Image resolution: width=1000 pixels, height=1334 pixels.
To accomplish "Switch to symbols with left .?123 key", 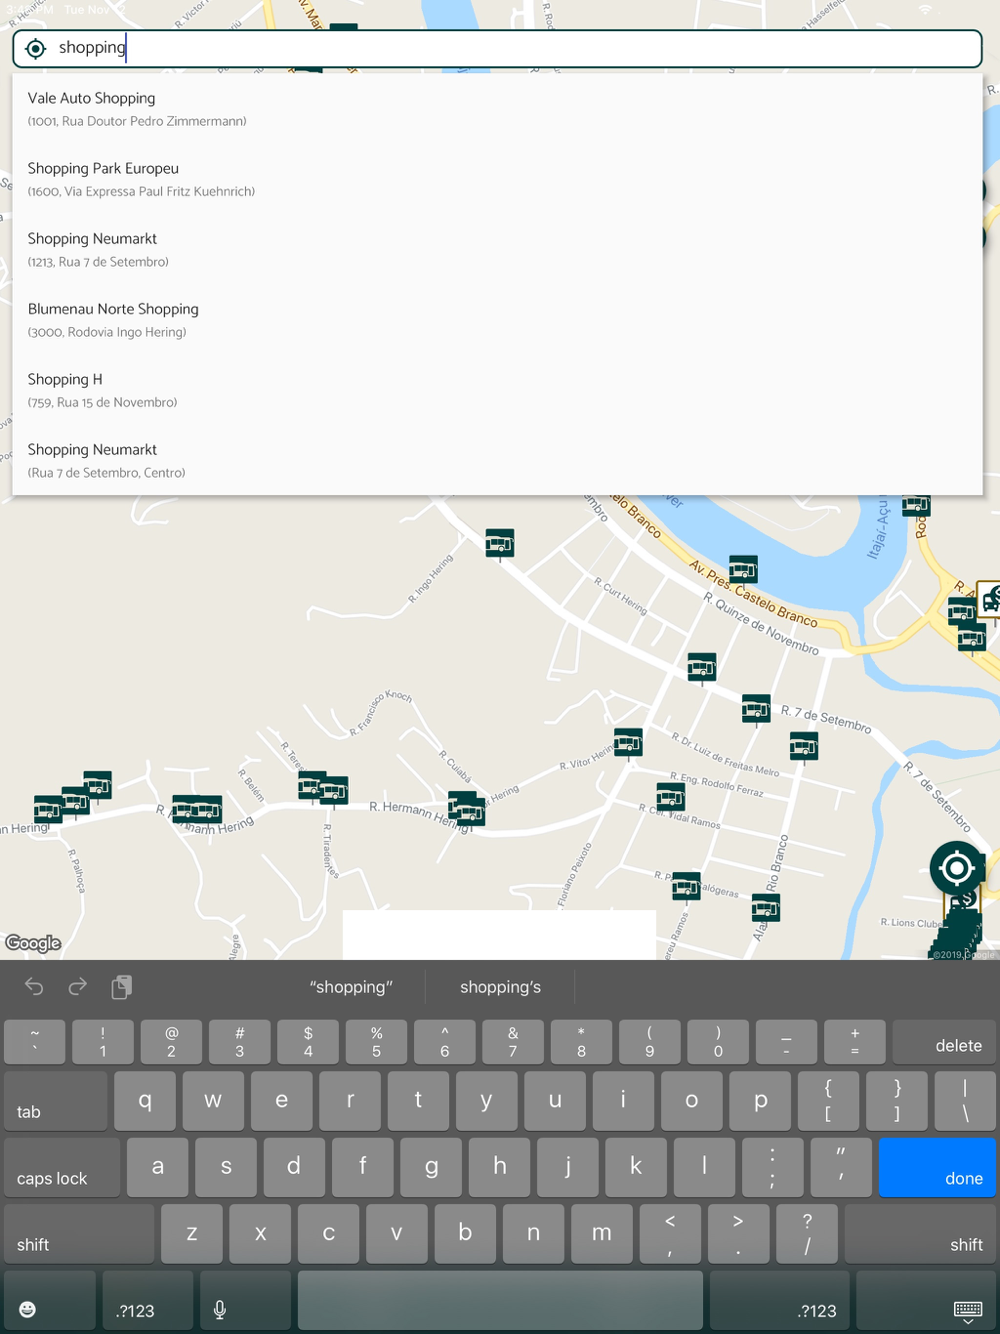I will point(148,1300).
